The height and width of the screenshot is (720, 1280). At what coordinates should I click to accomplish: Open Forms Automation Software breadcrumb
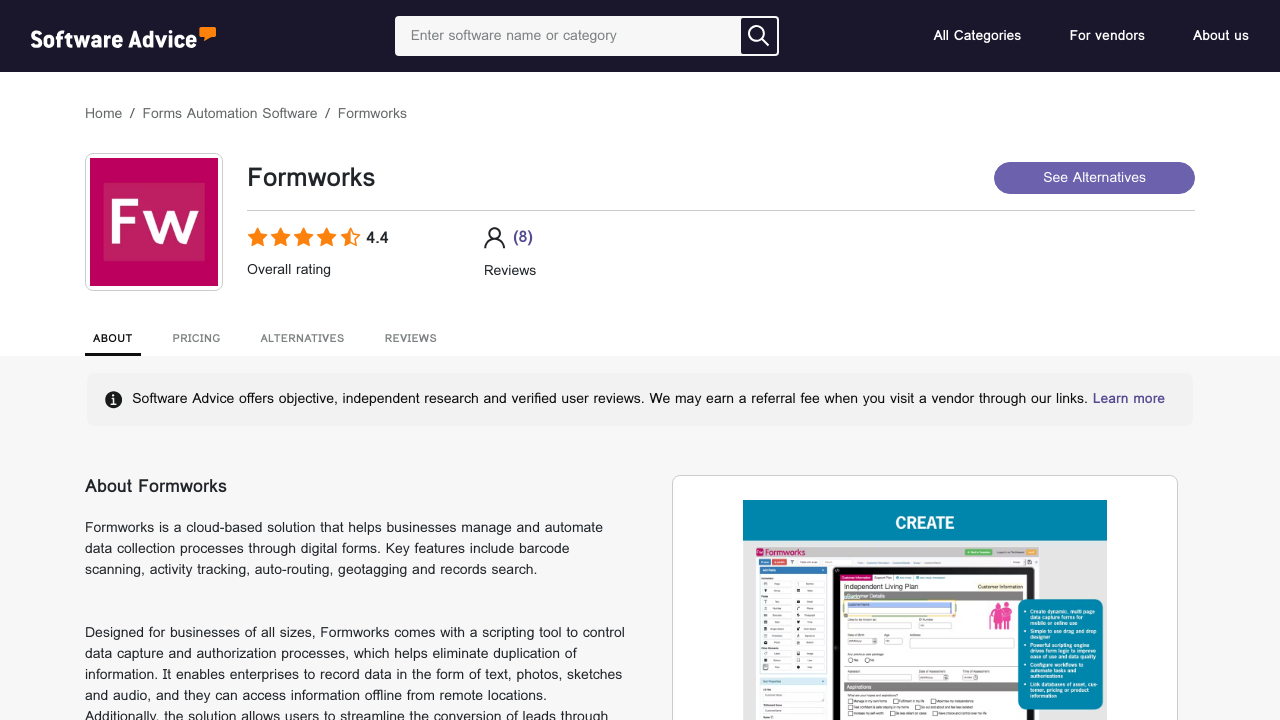click(x=230, y=114)
